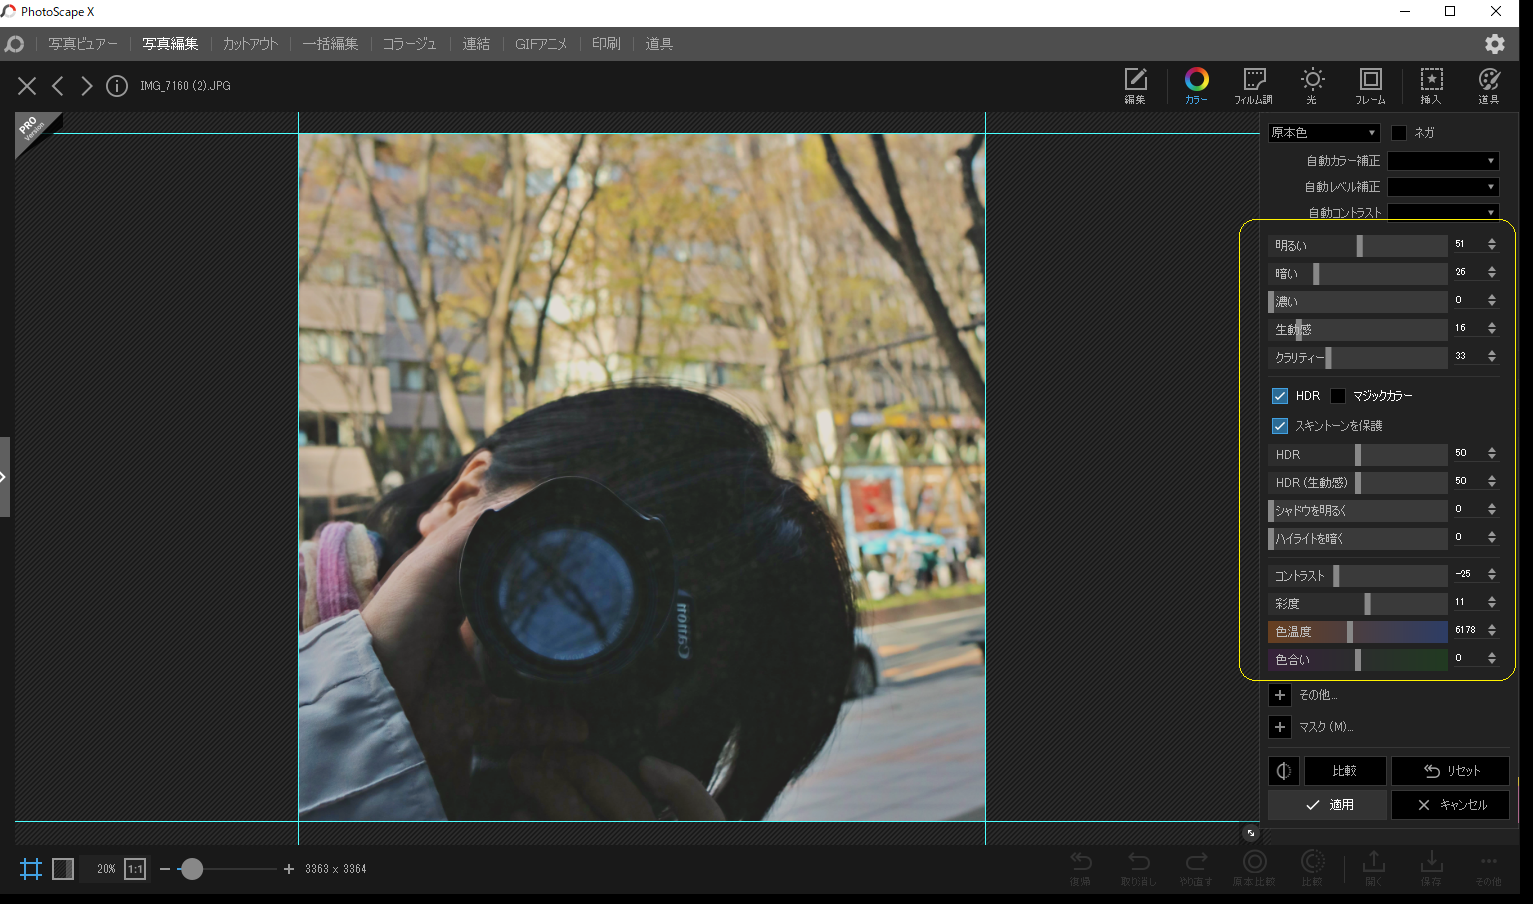Disable the HDR checkbox
Screen dimensions: 1533x904
pos(1280,395)
